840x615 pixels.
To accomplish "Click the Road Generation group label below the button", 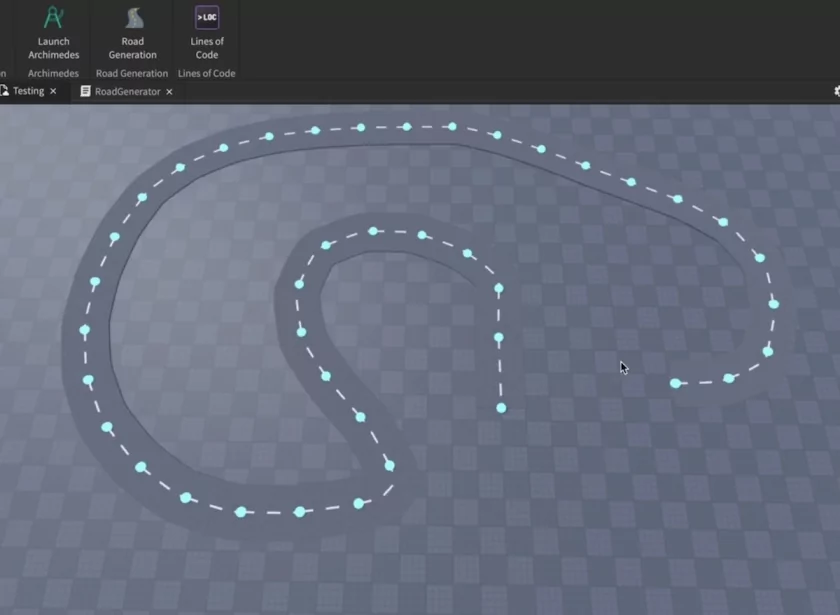I will coord(132,73).
